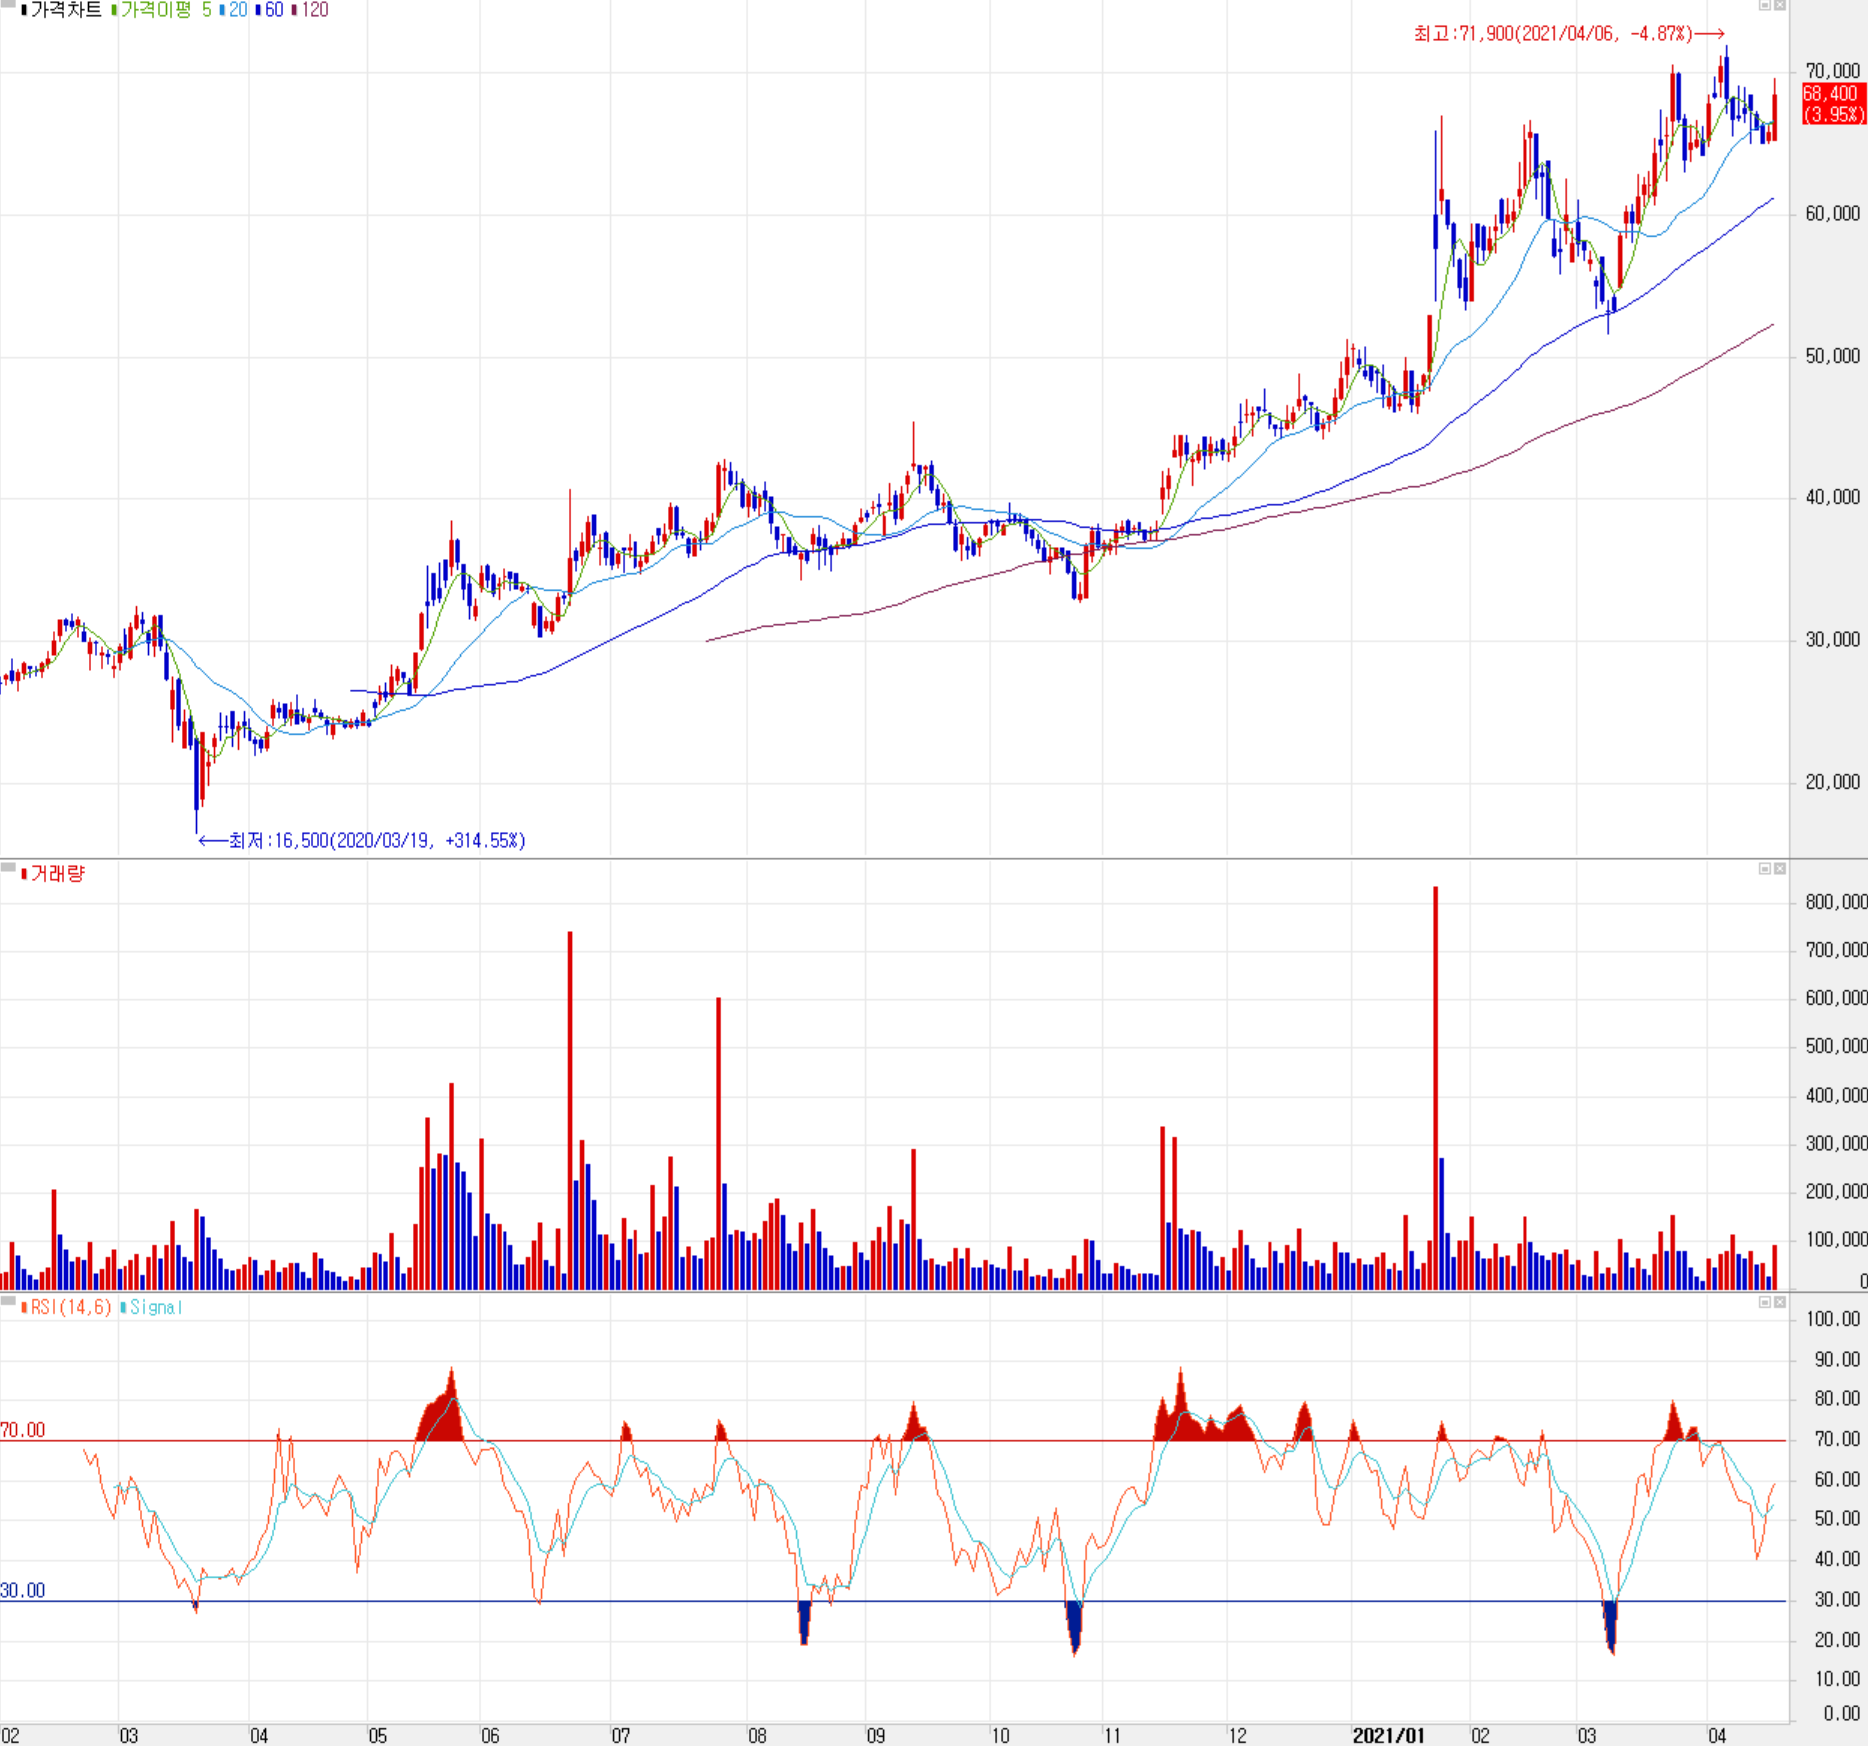Close the RSI indicator panel

(x=1780, y=1302)
